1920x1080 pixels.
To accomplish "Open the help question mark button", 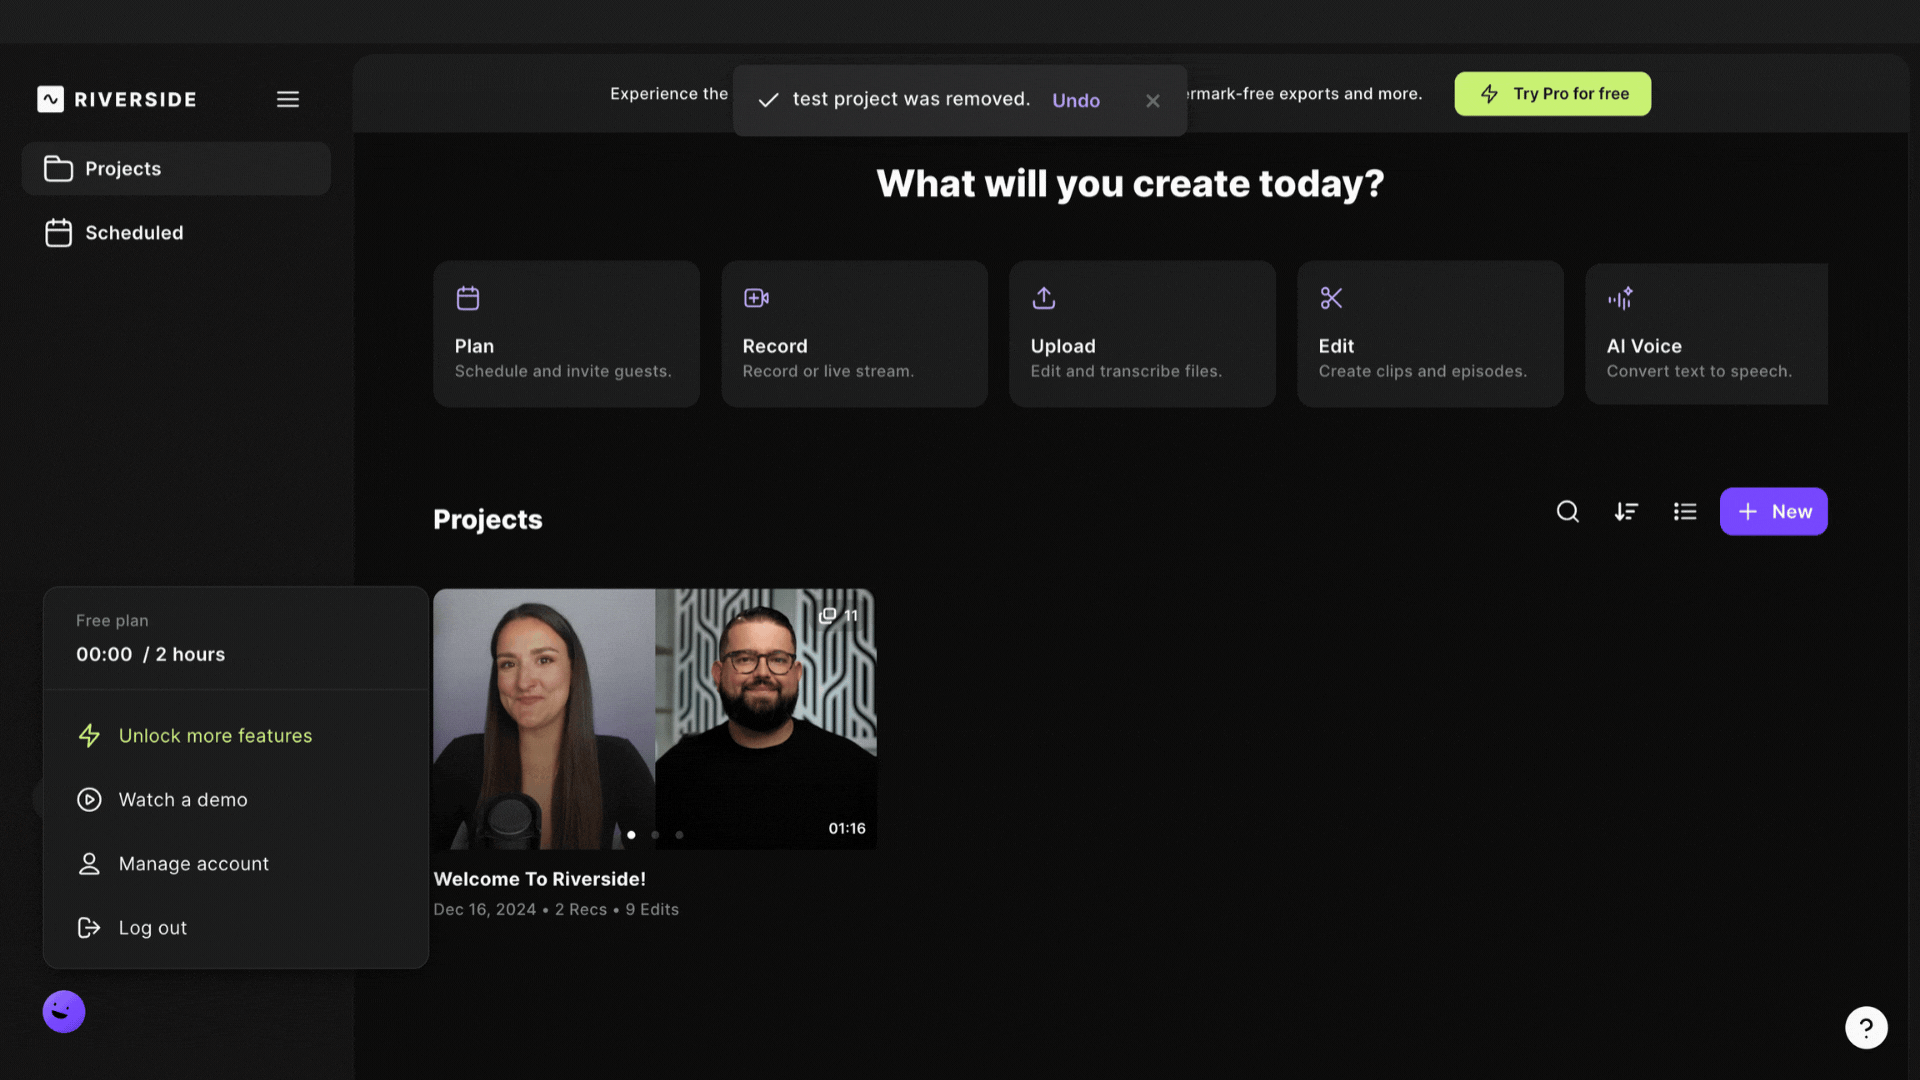I will pyautogui.click(x=1866, y=1027).
